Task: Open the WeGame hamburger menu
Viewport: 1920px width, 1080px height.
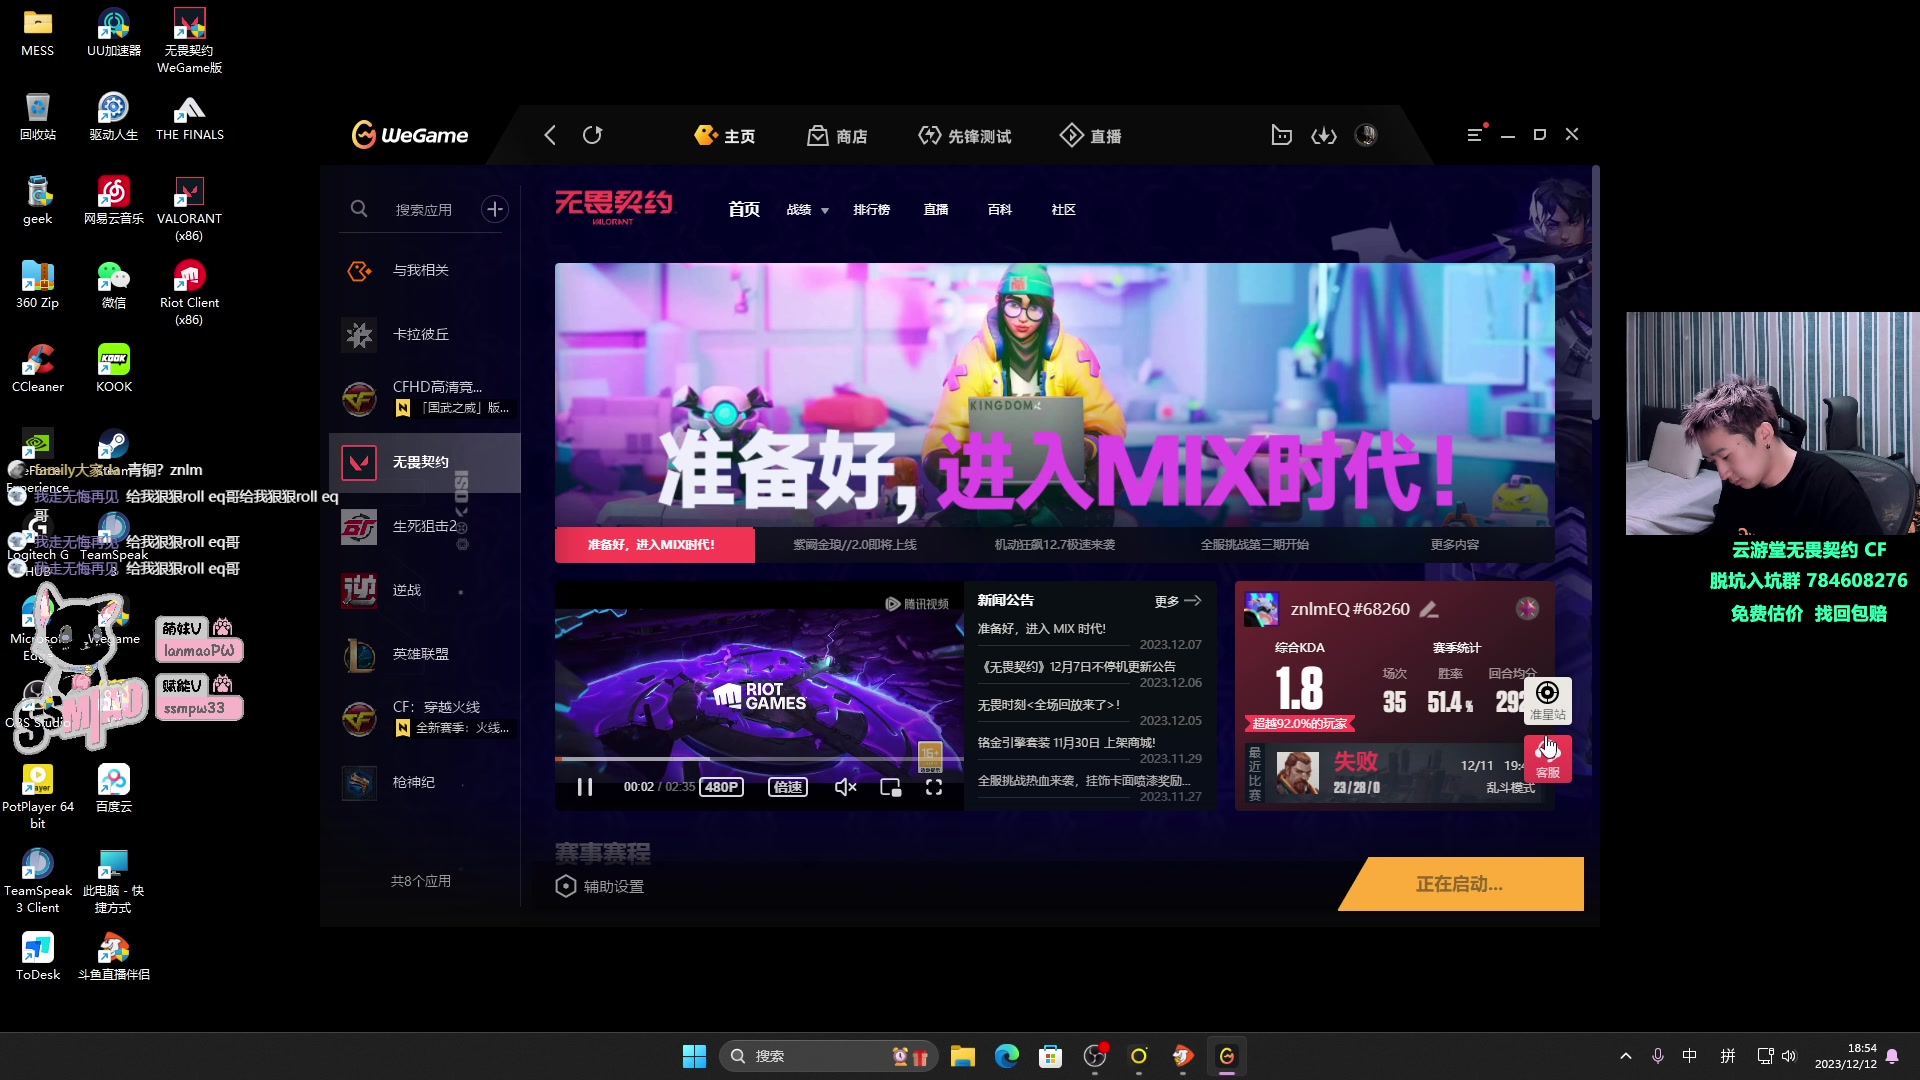Action: click(1475, 135)
